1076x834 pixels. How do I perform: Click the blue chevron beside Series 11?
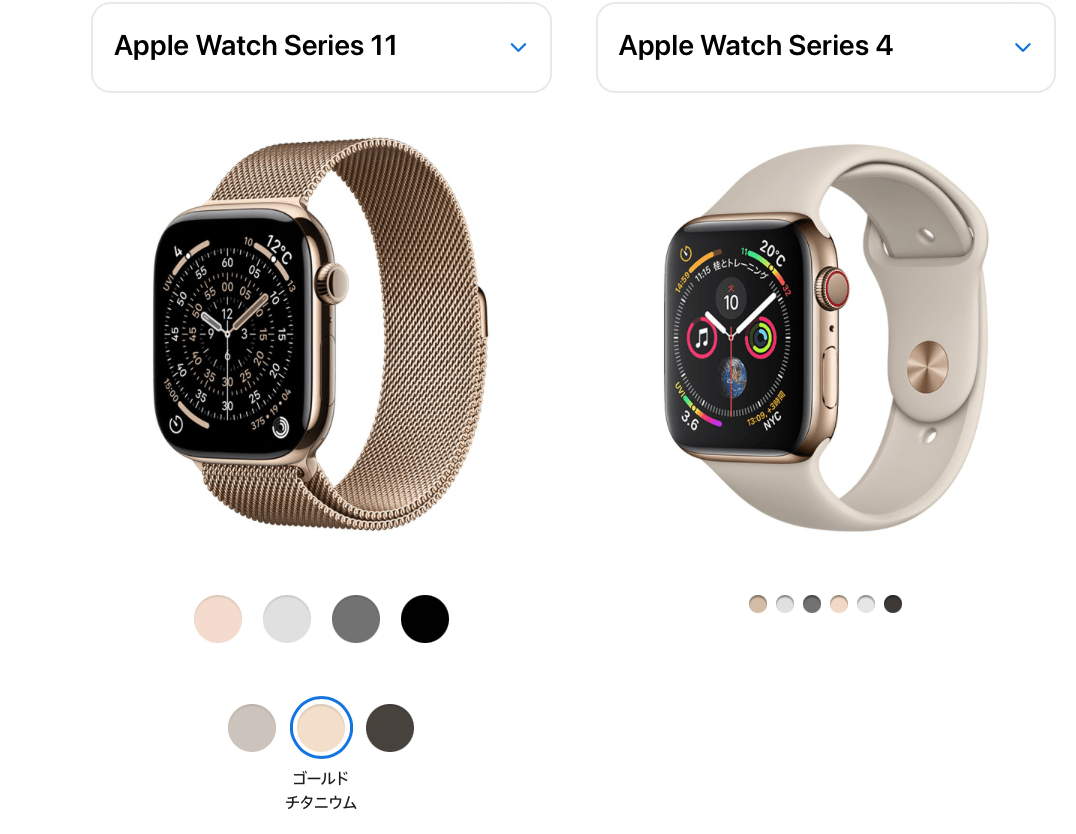point(519,47)
